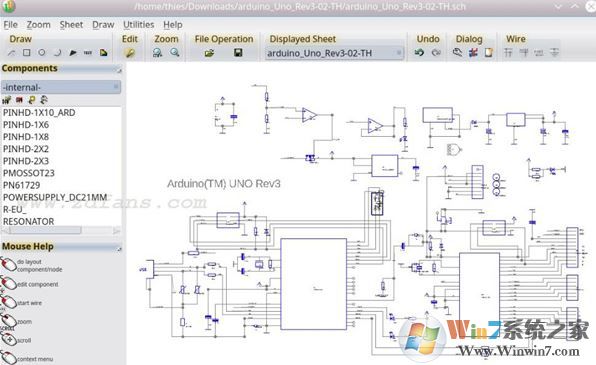Expand the -internal- library dropdown

[x=61, y=87]
